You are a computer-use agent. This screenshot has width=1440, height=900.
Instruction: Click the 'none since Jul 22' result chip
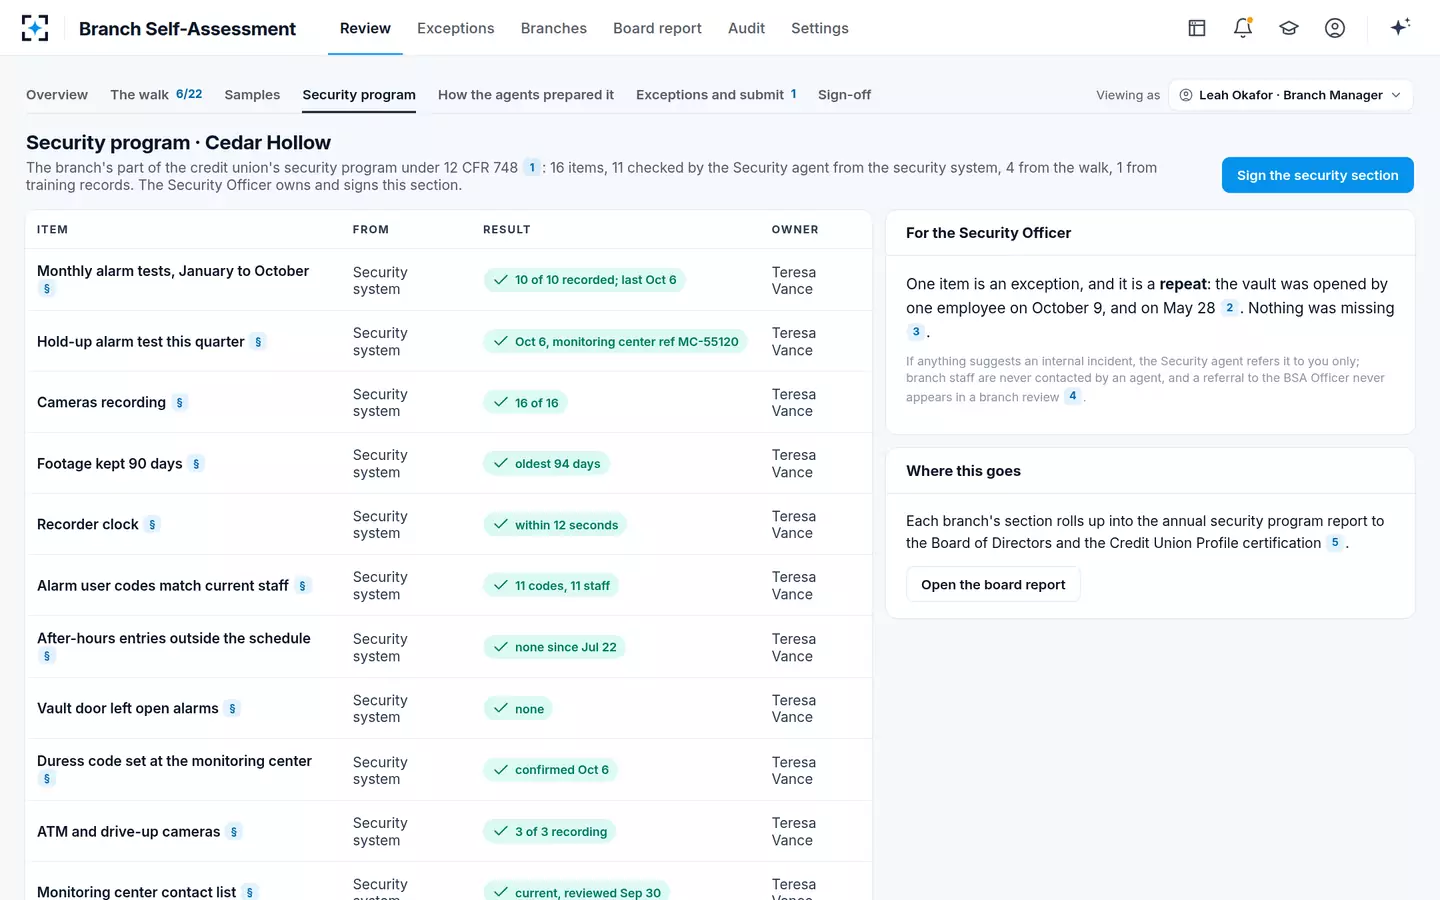[554, 647]
